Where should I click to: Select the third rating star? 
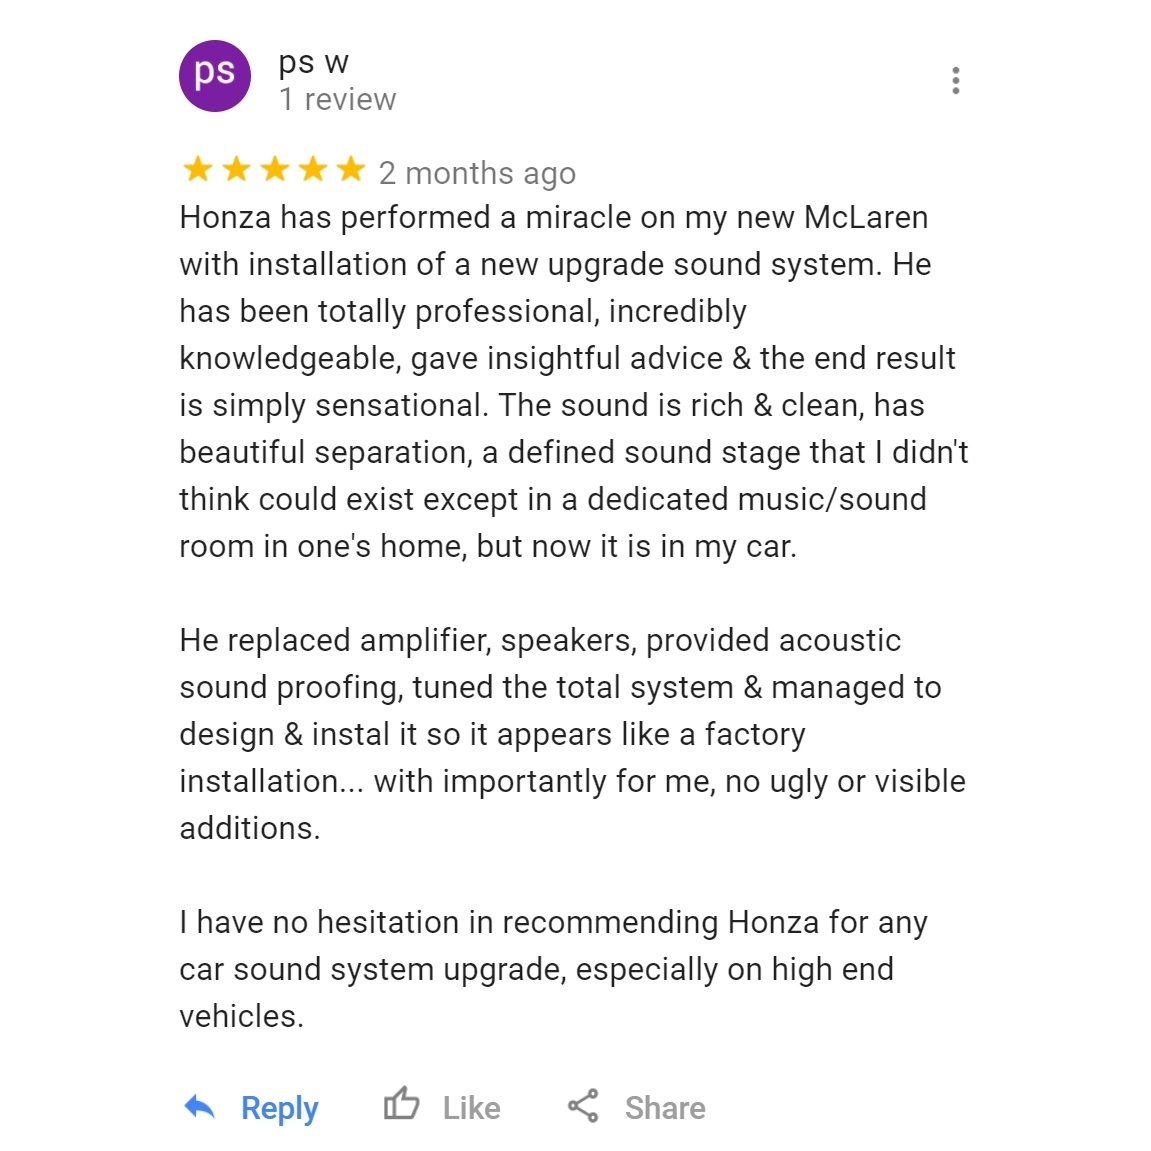coord(275,170)
